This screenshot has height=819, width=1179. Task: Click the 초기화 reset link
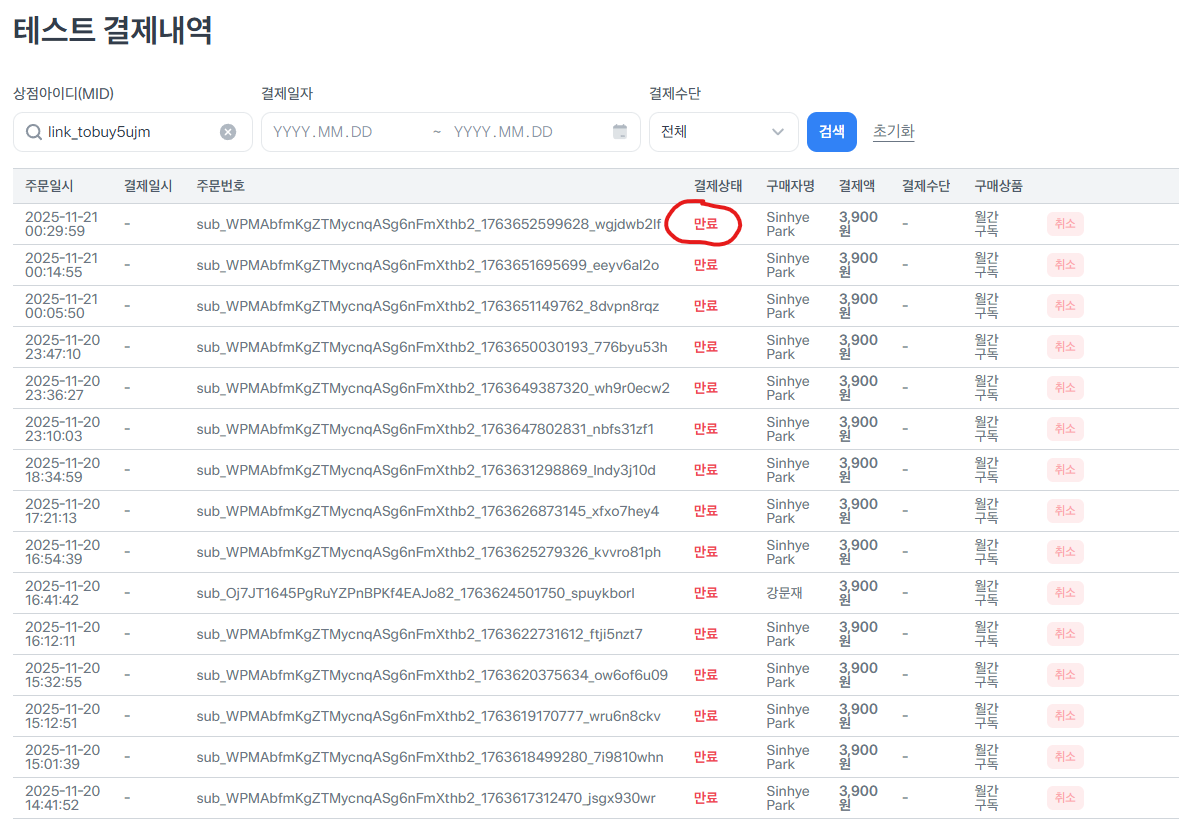893,132
